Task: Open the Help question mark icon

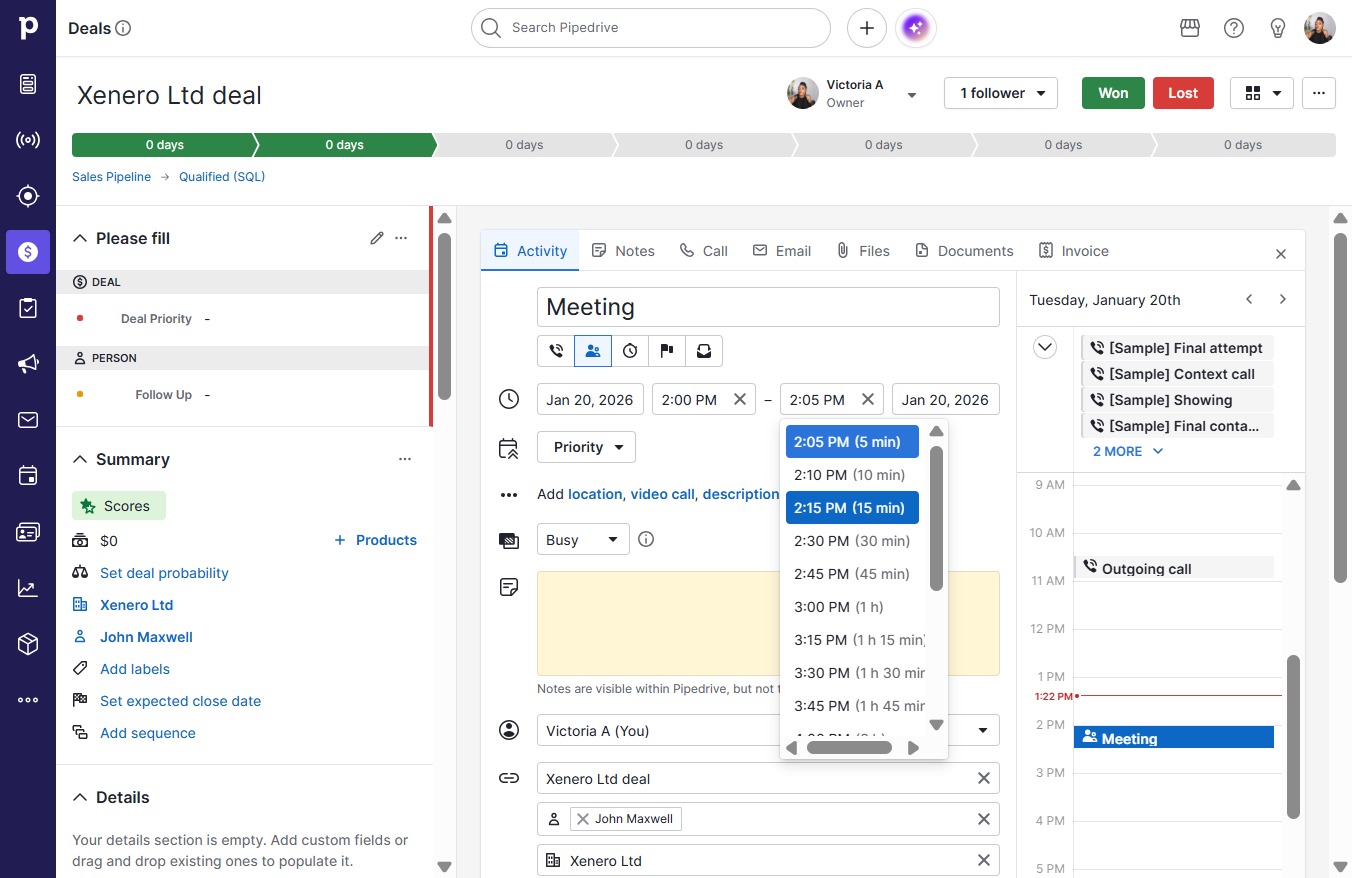Action: pos(1234,28)
